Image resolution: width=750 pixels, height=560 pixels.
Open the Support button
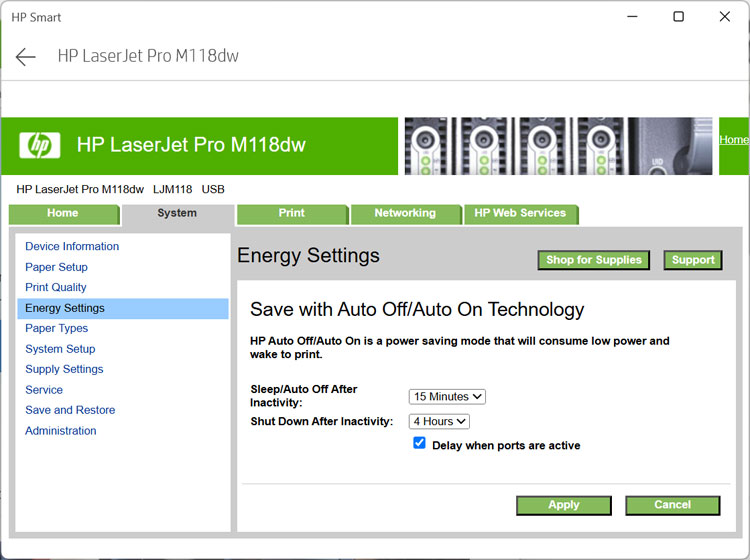[693, 260]
